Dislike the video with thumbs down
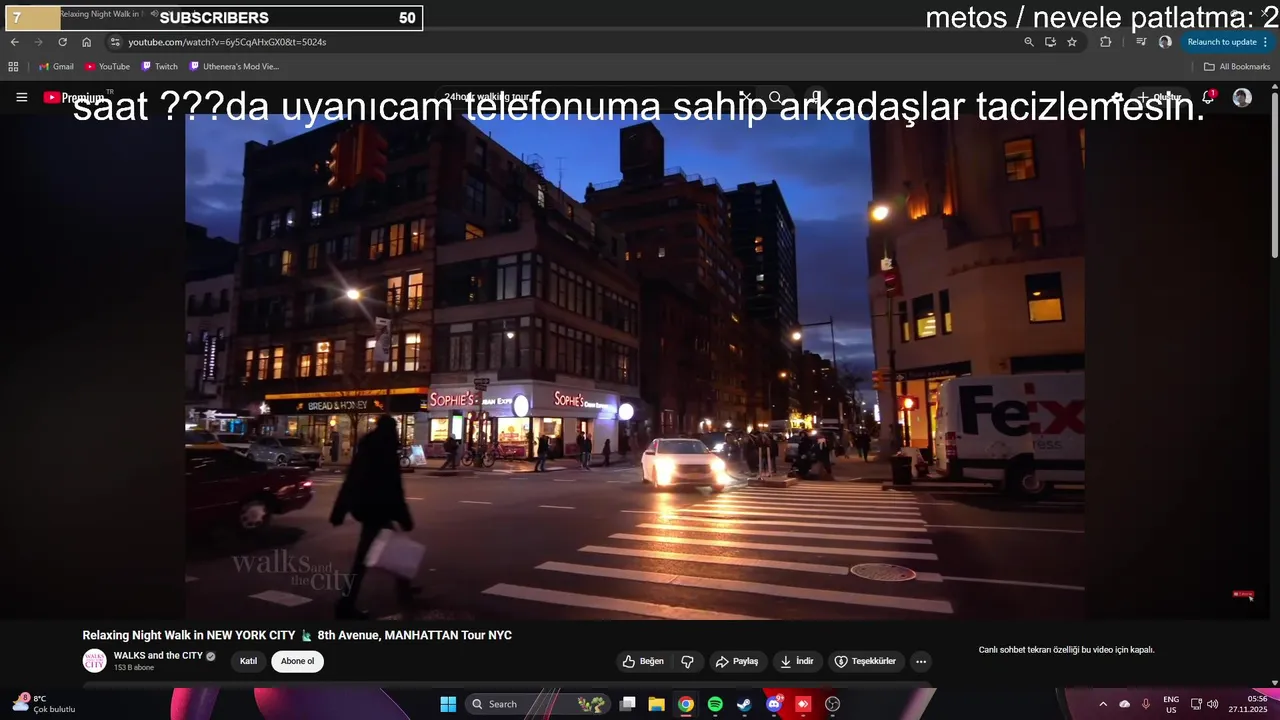 click(688, 661)
